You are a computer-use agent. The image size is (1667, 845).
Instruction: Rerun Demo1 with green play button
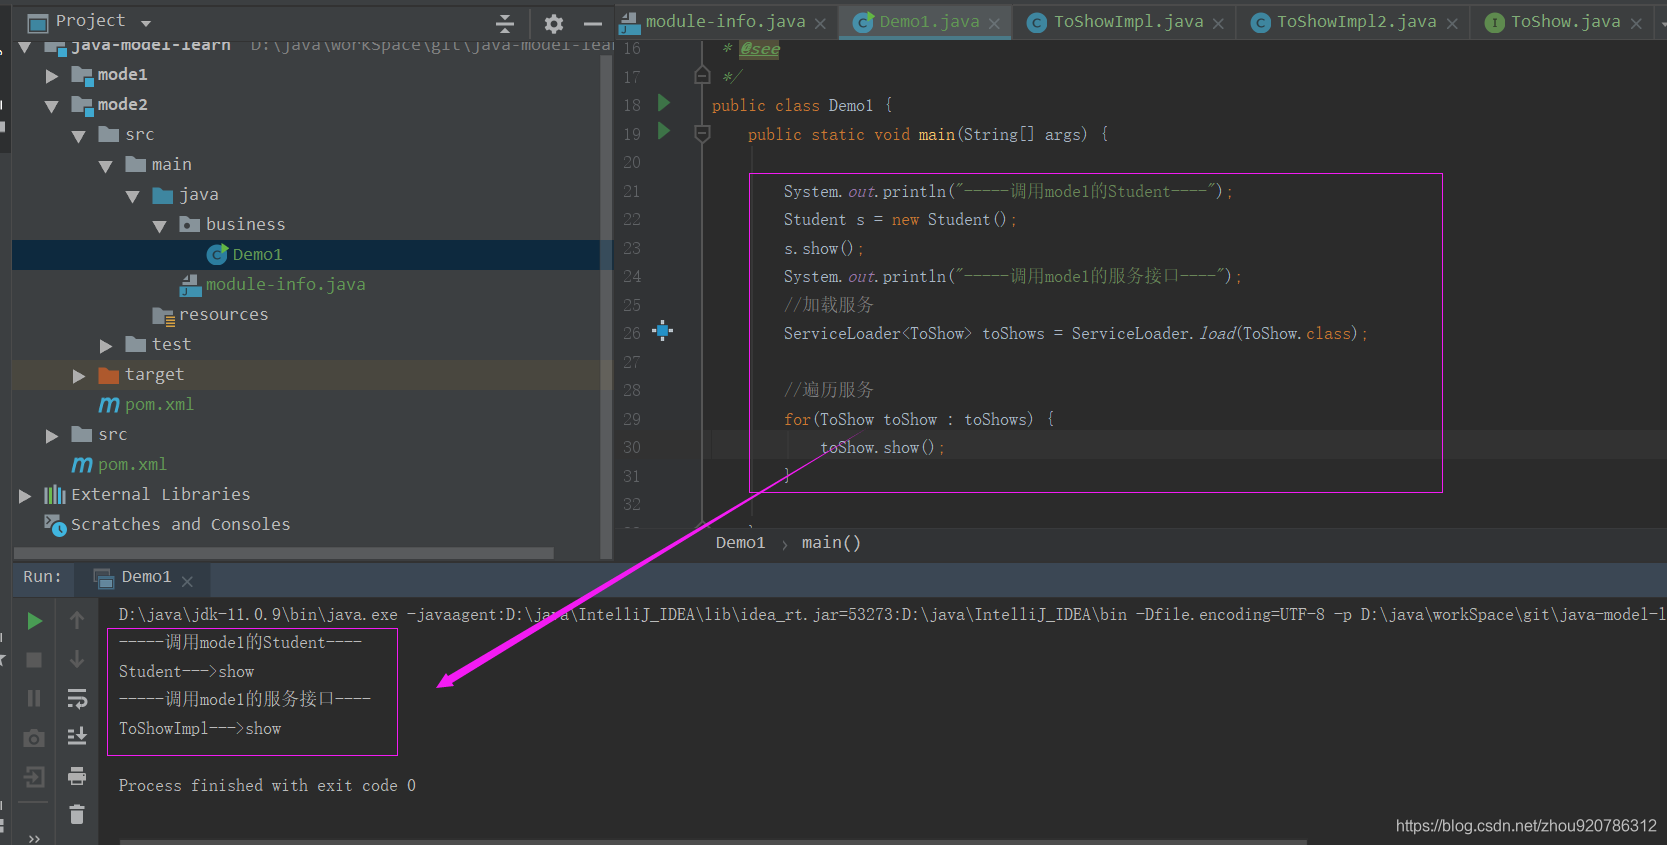pyautogui.click(x=34, y=621)
